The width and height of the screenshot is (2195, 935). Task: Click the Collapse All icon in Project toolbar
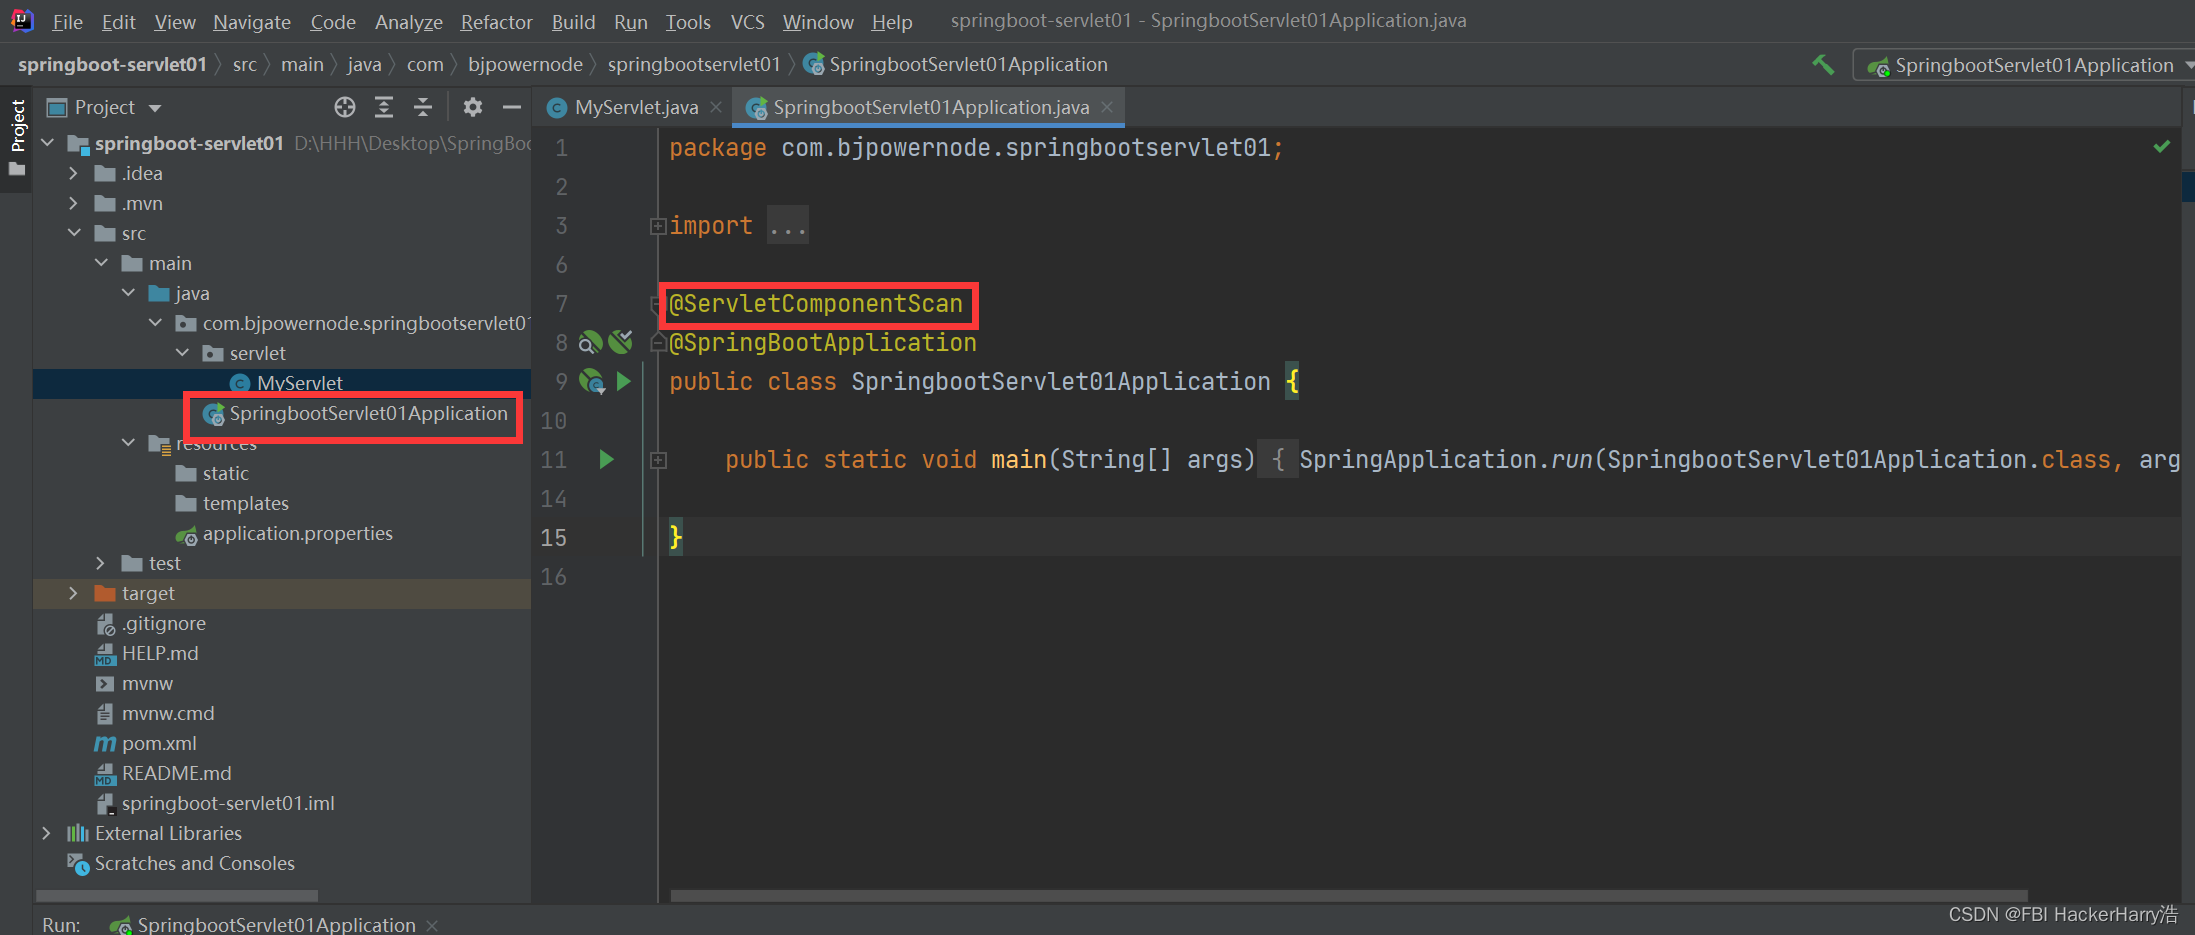(423, 107)
